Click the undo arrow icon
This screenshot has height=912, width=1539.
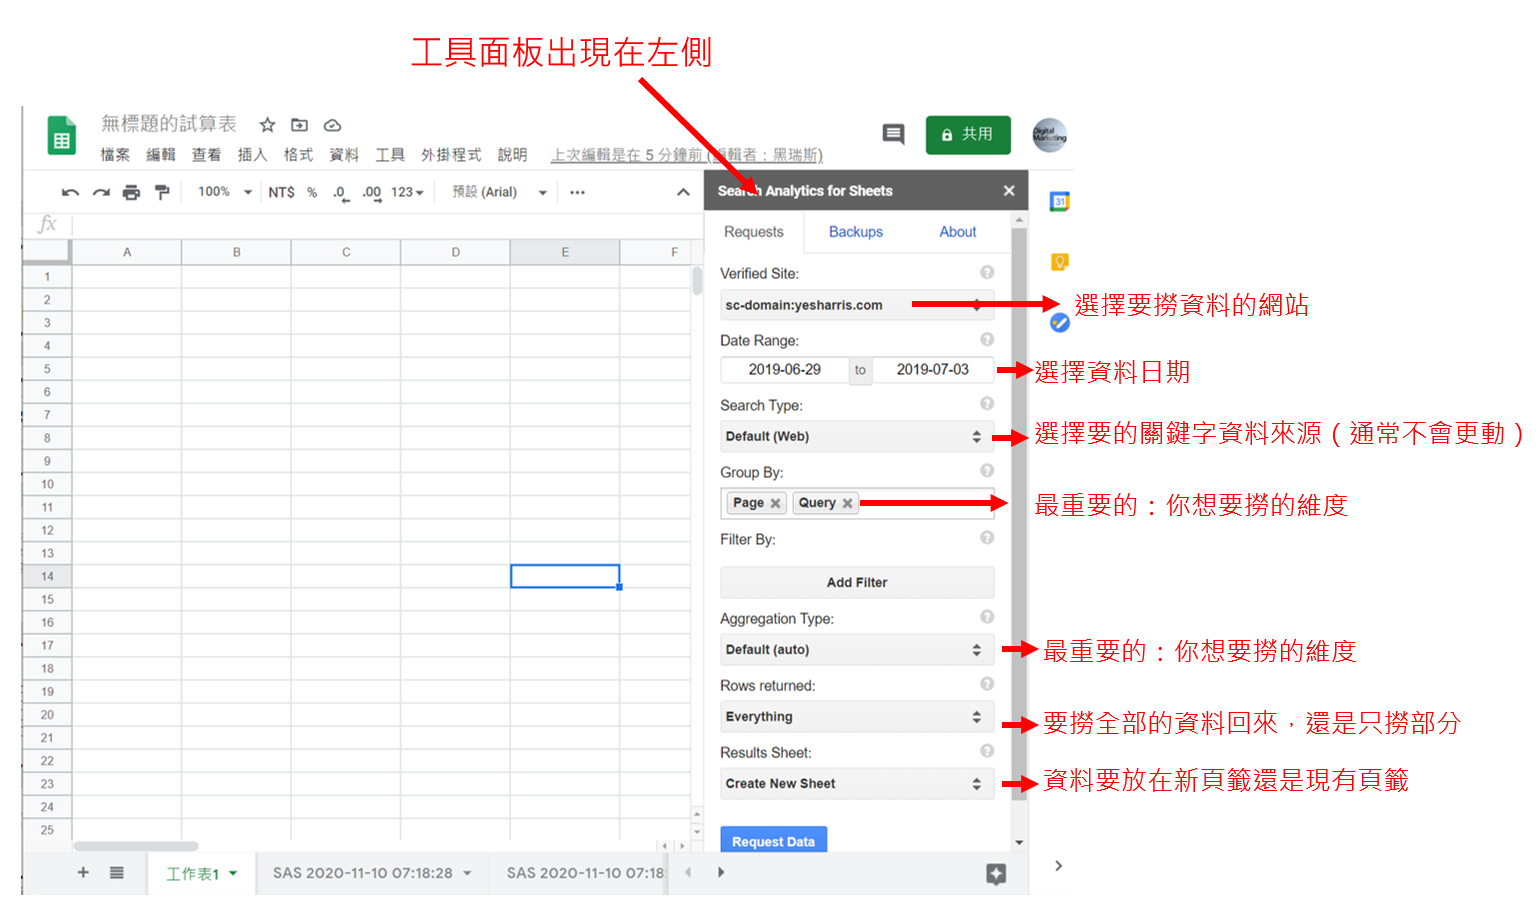tap(70, 192)
